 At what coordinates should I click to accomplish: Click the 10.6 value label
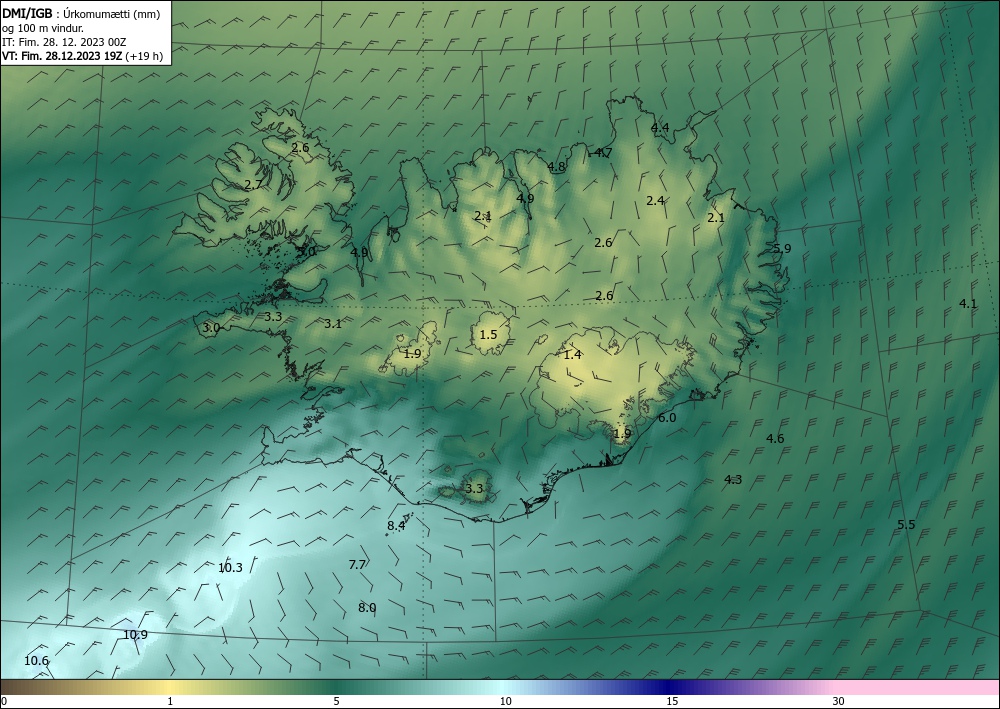[x=36, y=661]
